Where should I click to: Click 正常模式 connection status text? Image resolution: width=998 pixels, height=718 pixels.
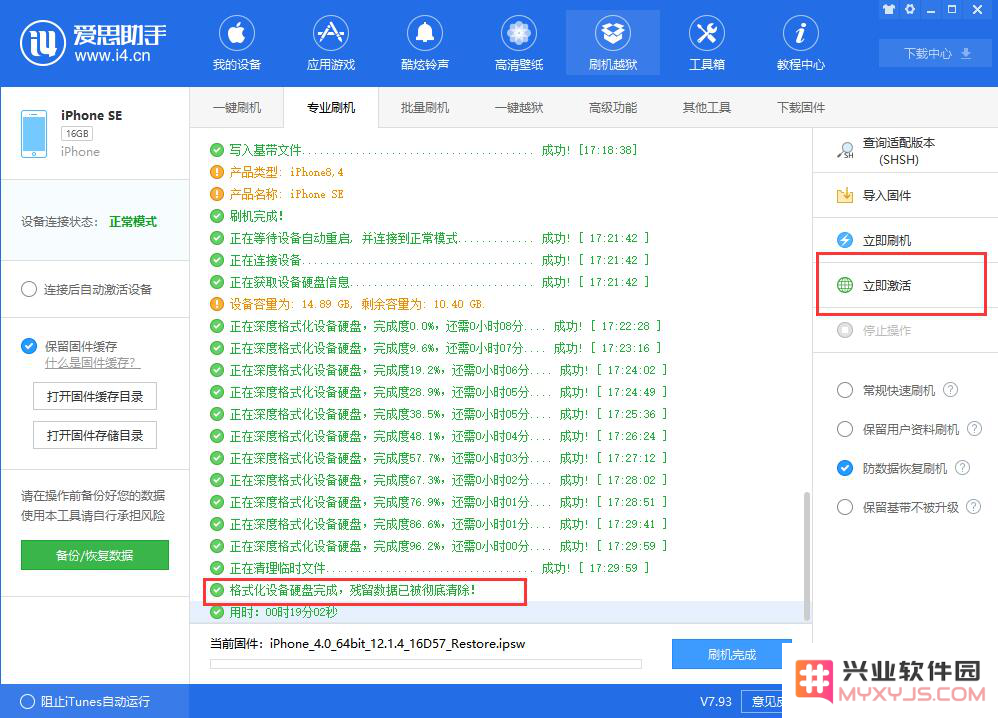[133, 222]
